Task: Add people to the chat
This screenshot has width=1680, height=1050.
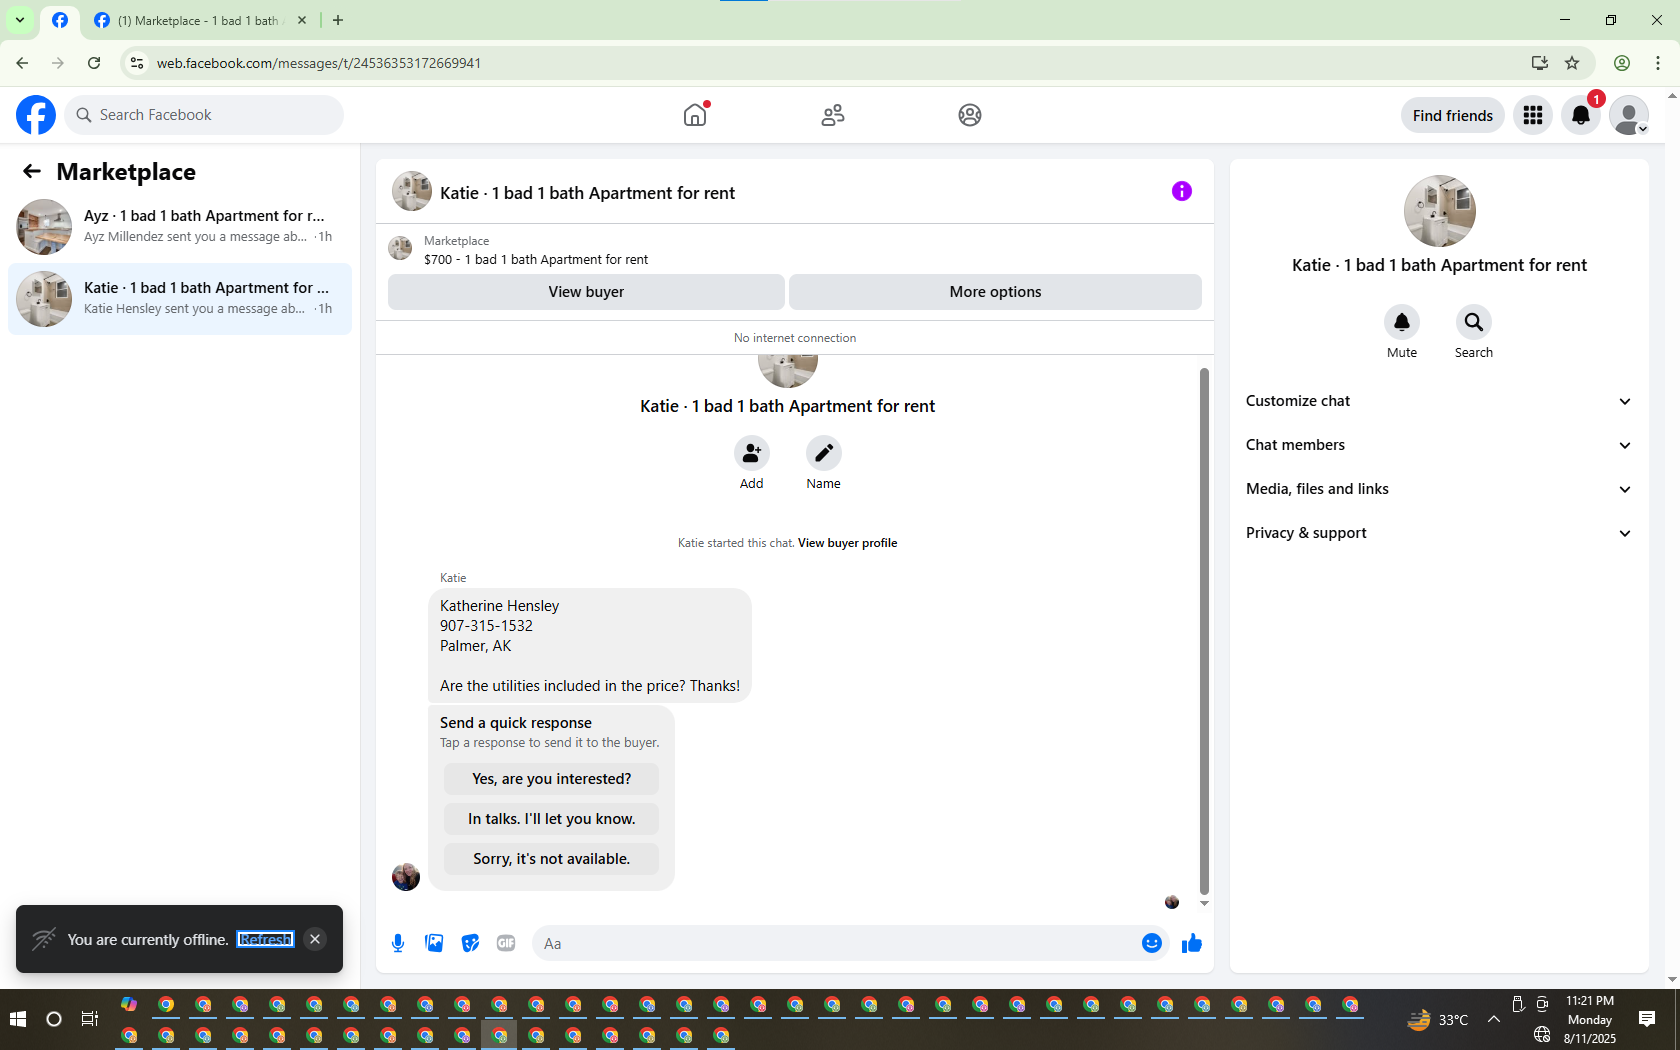Action: 752,453
